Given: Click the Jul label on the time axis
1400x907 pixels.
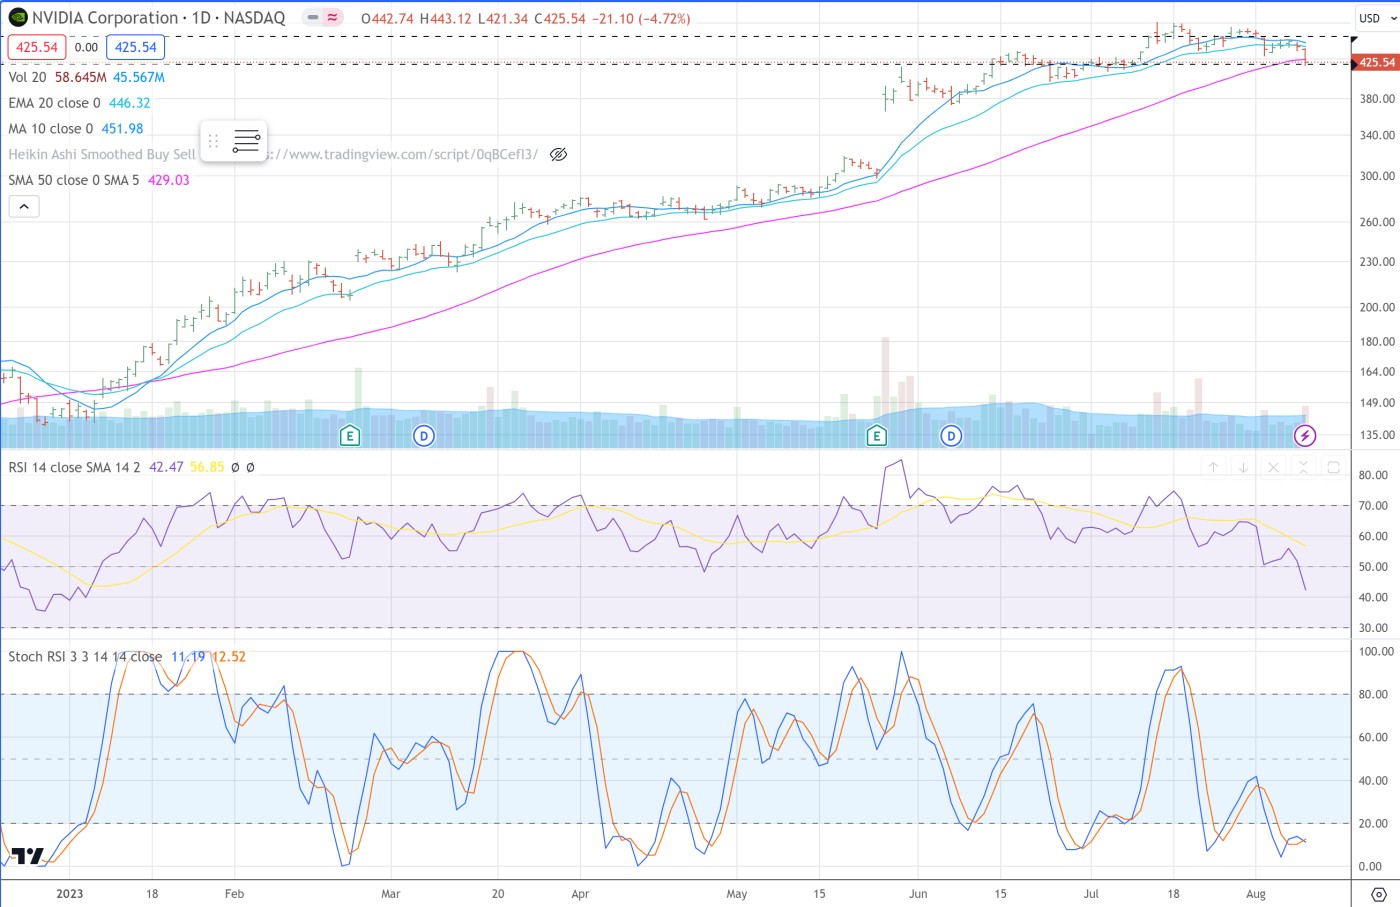Looking at the screenshot, I should point(1091,894).
